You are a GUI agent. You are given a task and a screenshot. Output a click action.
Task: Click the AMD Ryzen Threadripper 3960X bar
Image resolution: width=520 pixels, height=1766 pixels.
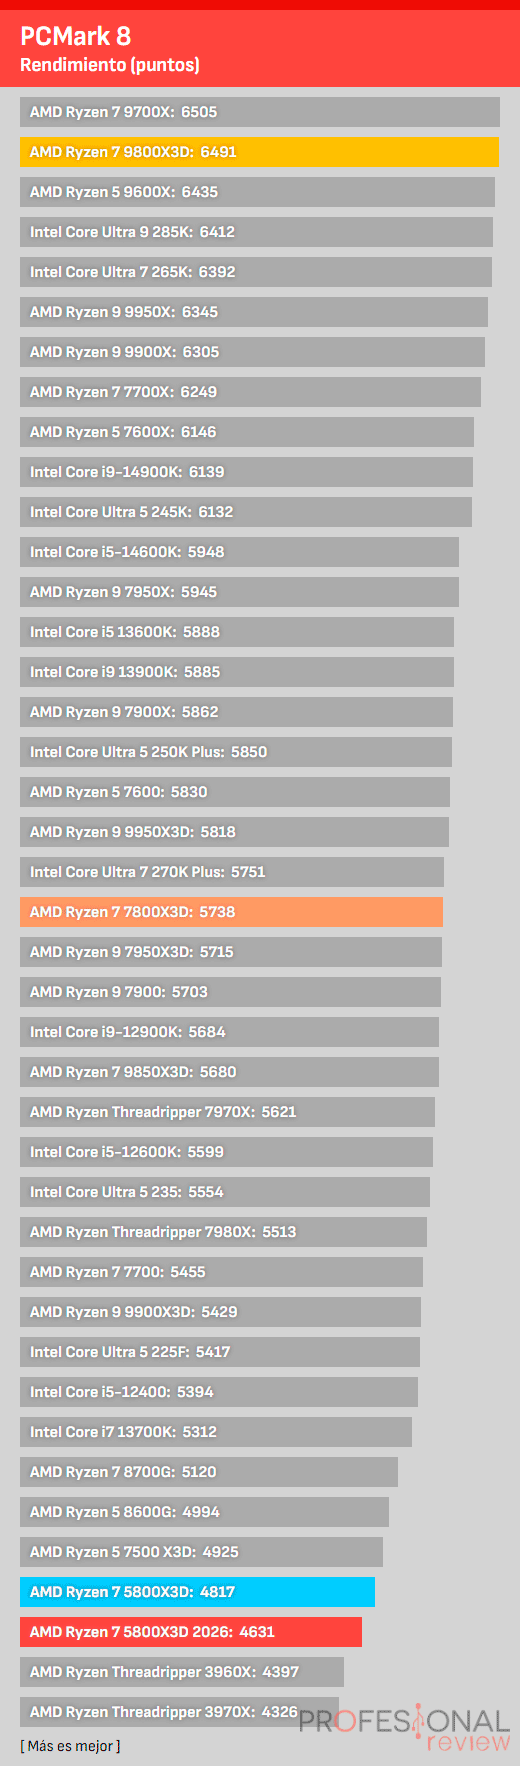(182, 1672)
